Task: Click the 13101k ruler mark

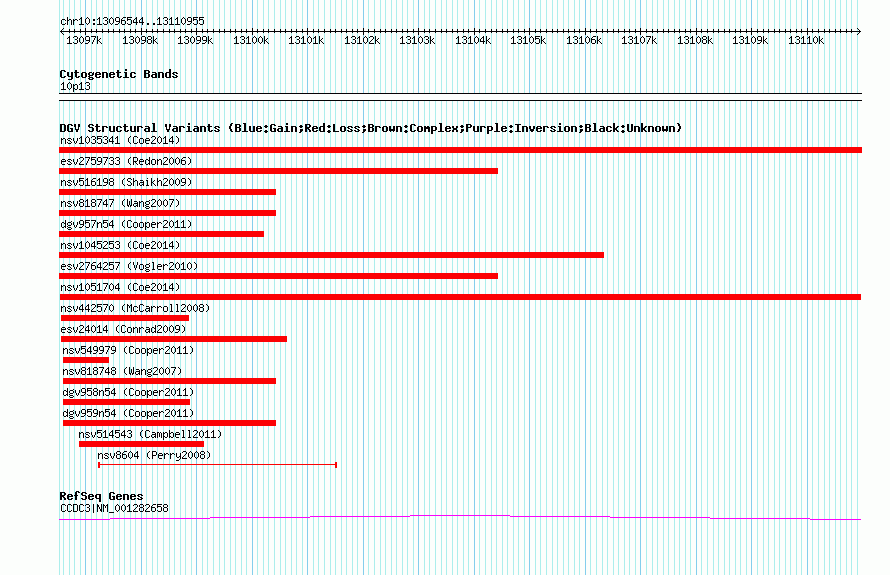Action: coord(306,40)
